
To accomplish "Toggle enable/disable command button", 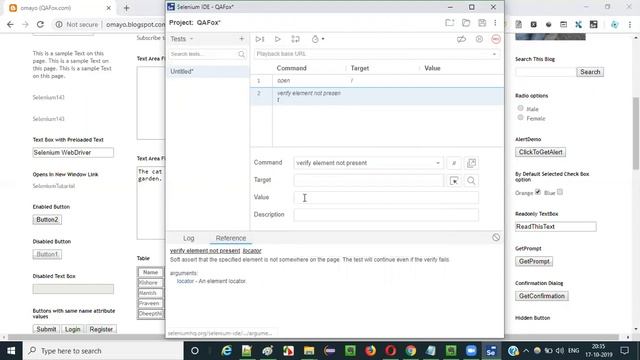I will [x=454, y=163].
